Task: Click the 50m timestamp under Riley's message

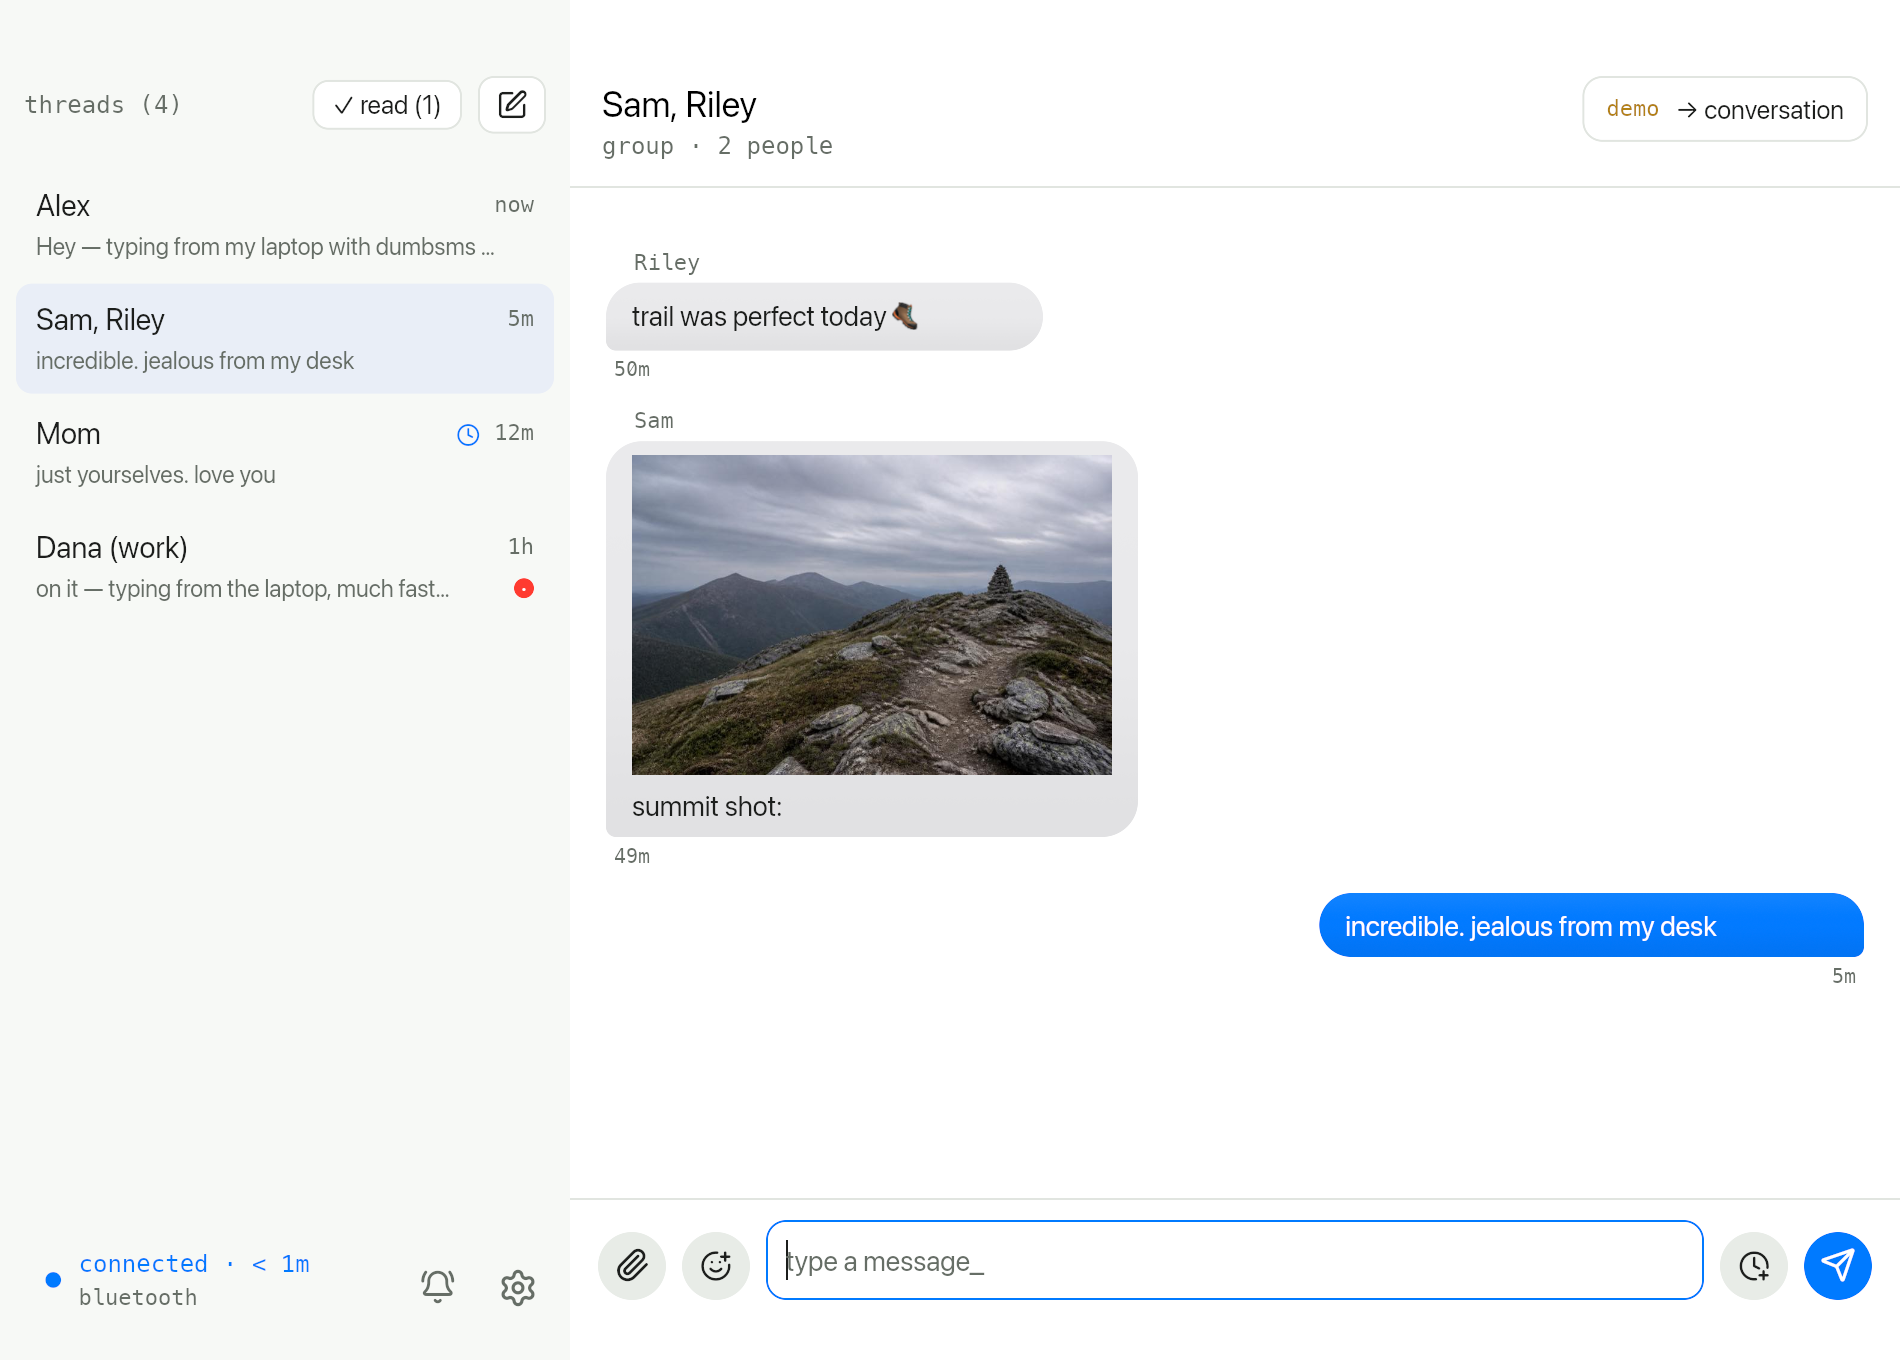Action: coord(632,369)
